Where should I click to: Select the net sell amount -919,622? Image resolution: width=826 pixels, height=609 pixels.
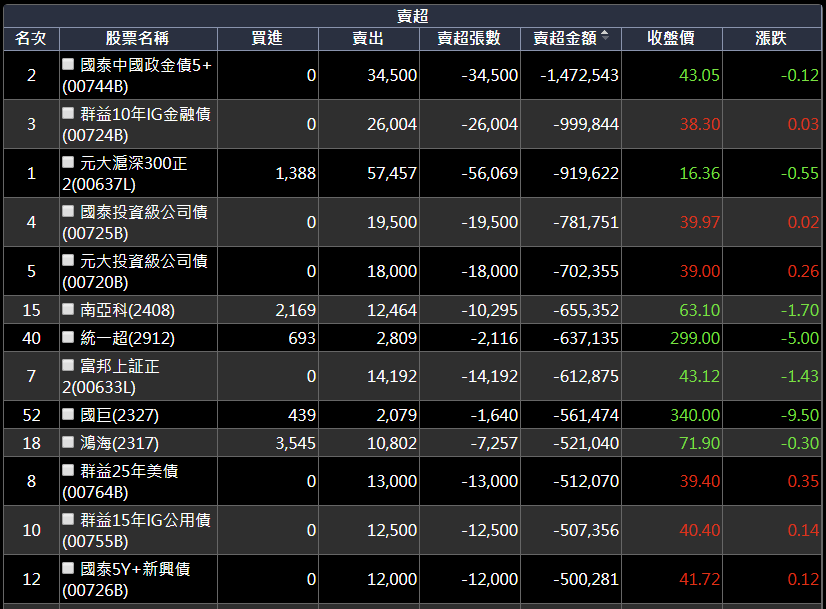click(x=586, y=173)
